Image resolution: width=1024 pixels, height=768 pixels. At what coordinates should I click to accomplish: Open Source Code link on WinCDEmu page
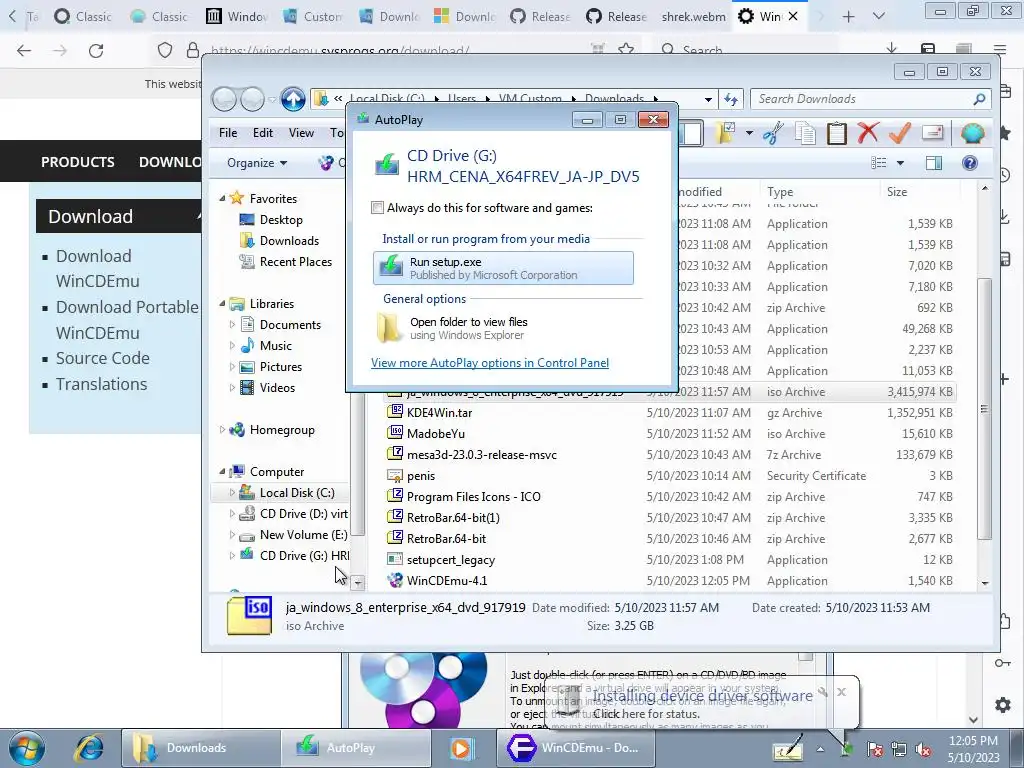coord(103,359)
